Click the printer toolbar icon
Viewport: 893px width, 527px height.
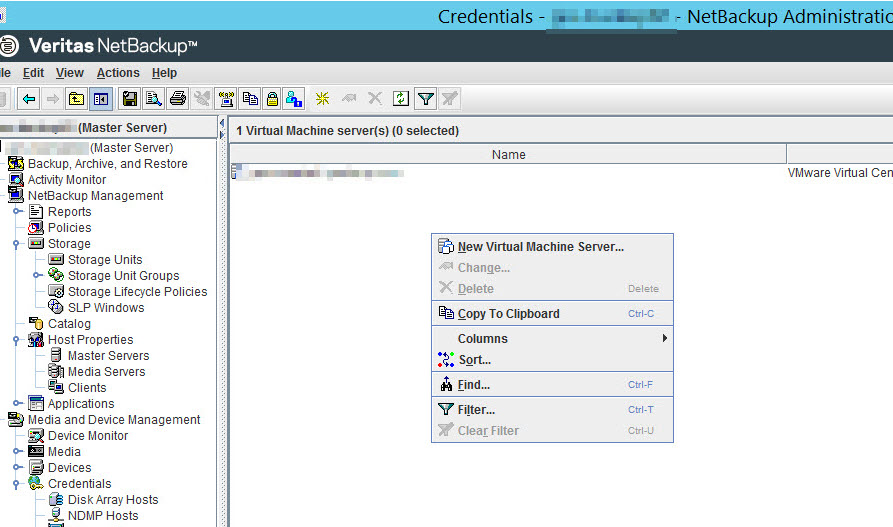[x=178, y=99]
